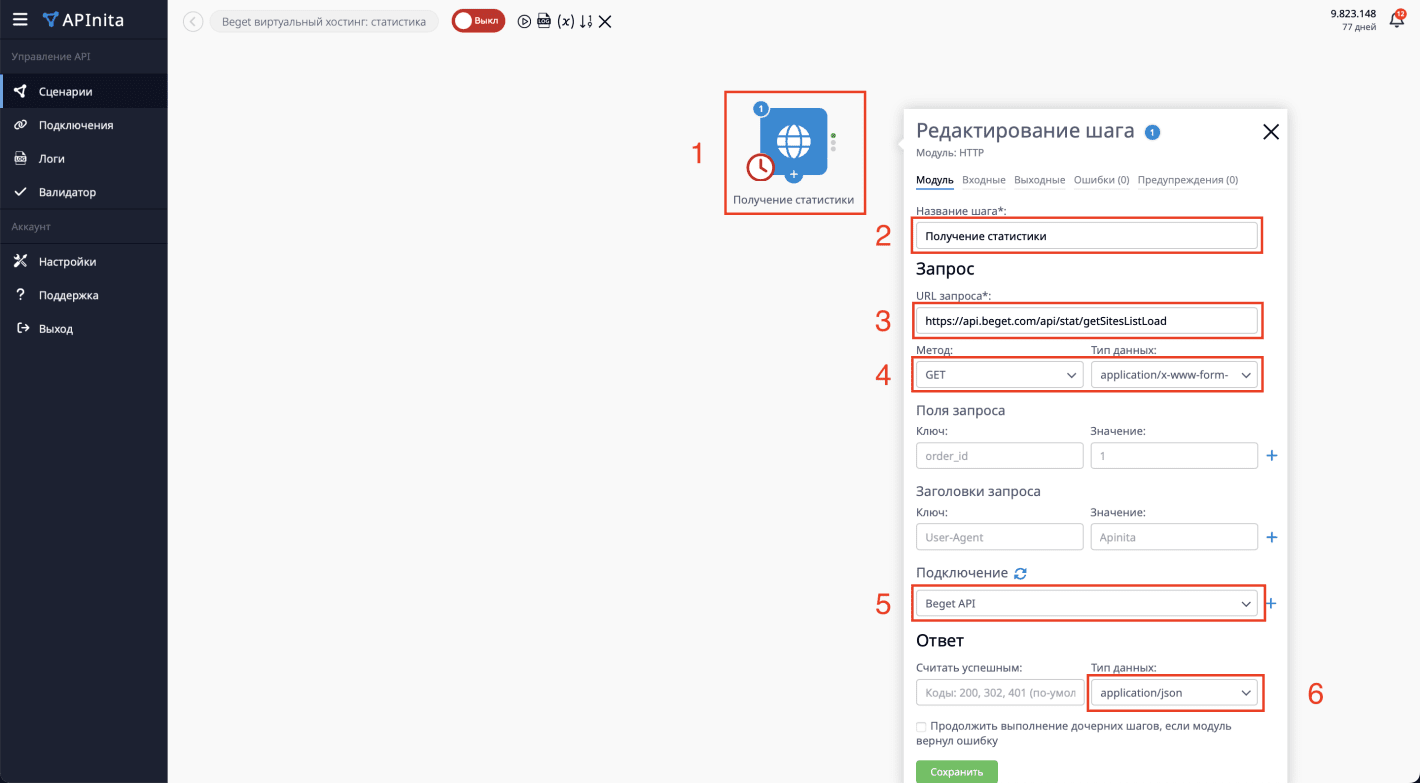Add a new request header row with plus
Screen dimensions: 1420x783
1272,537
